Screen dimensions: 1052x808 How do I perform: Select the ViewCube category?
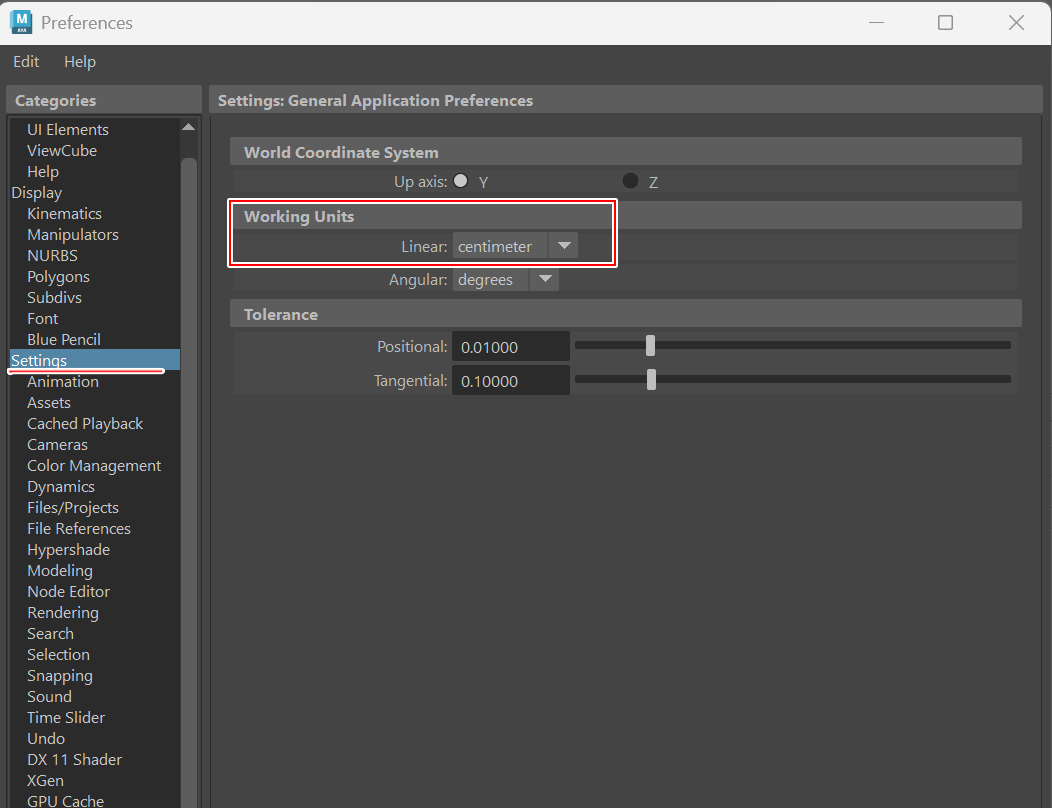[x=62, y=150]
